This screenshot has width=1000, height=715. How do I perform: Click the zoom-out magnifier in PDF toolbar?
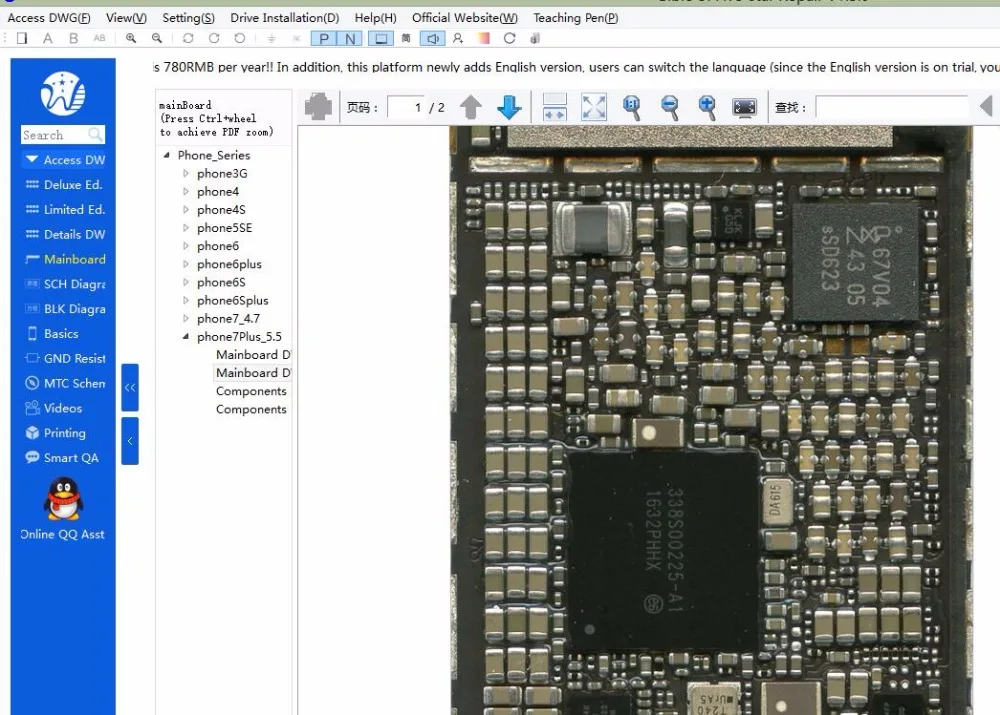point(670,107)
